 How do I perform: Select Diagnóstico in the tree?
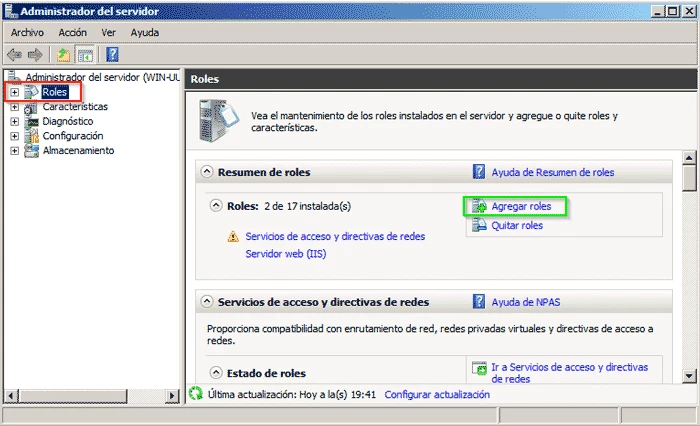coord(68,121)
